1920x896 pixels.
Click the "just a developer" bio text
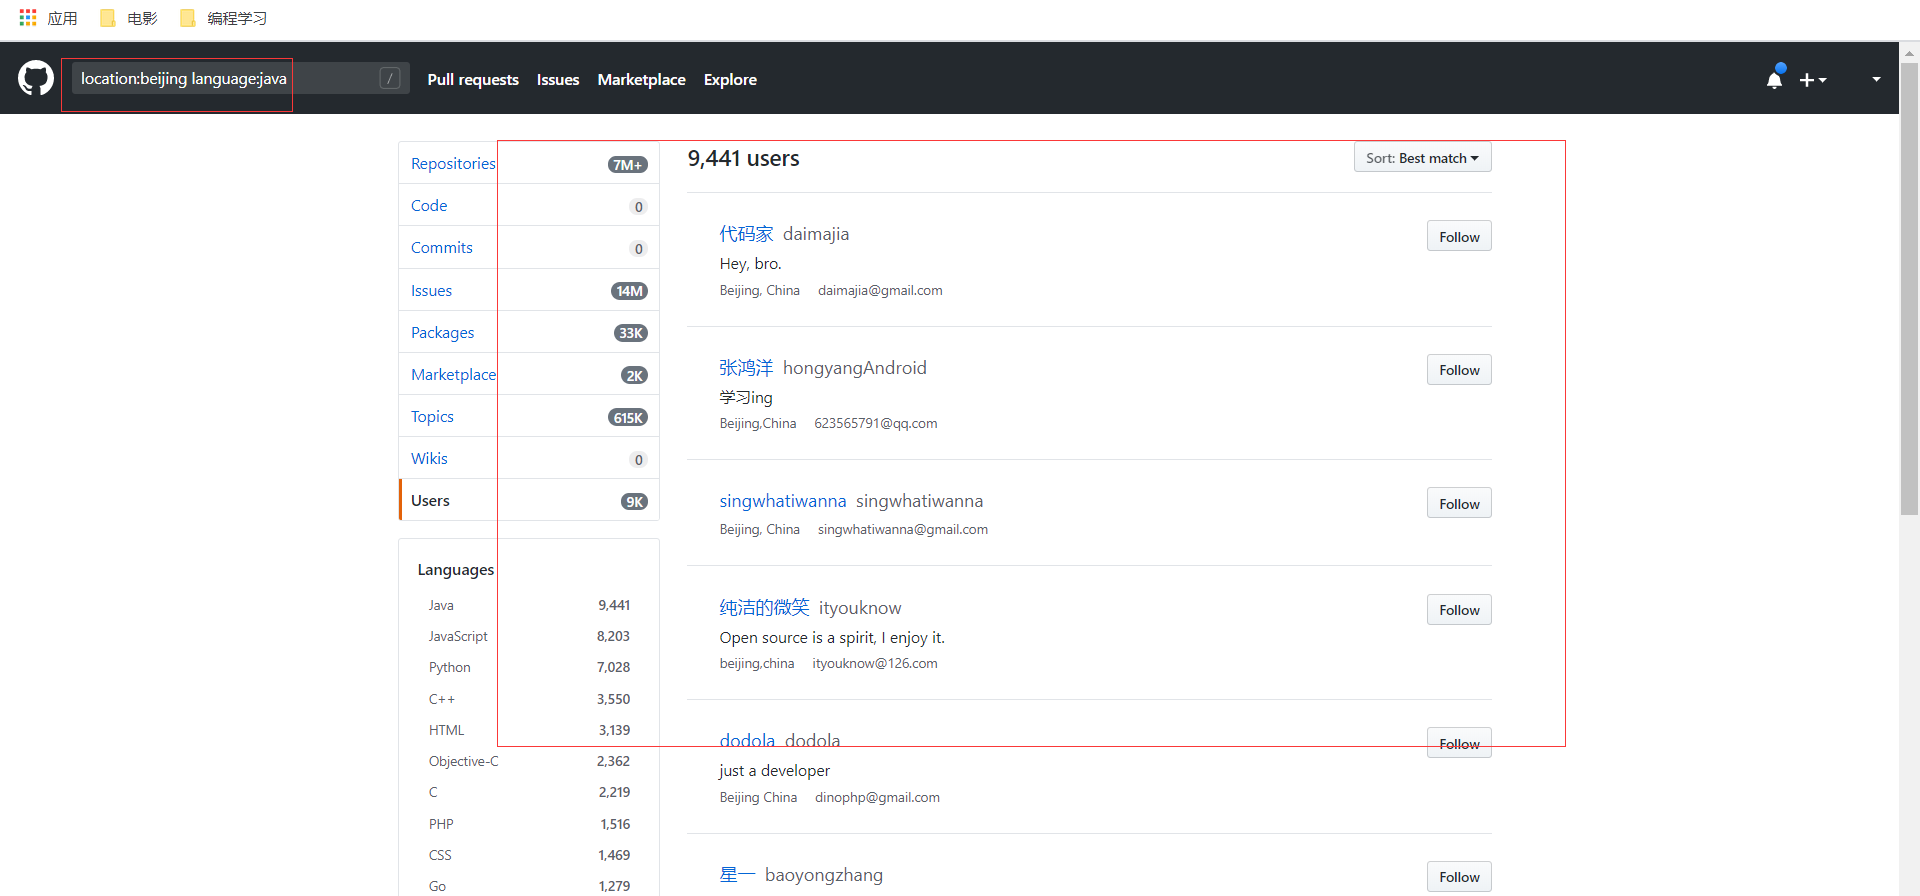[774, 771]
